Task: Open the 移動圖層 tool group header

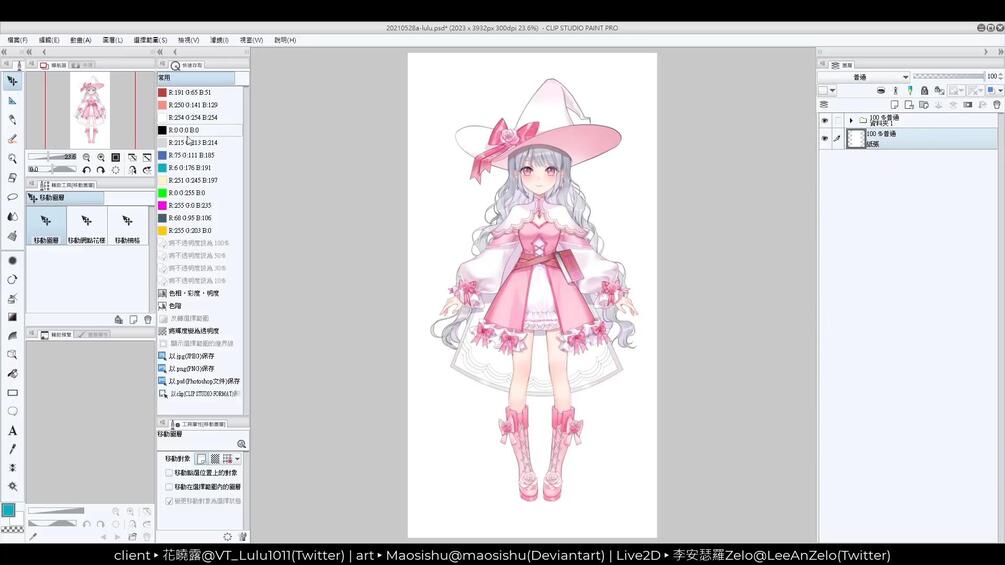Action: pyautogui.click(x=65, y=198)
